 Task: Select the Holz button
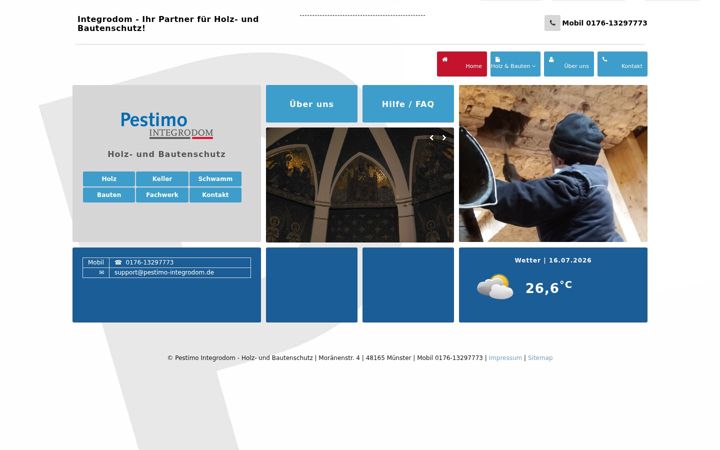pos(109,179)
